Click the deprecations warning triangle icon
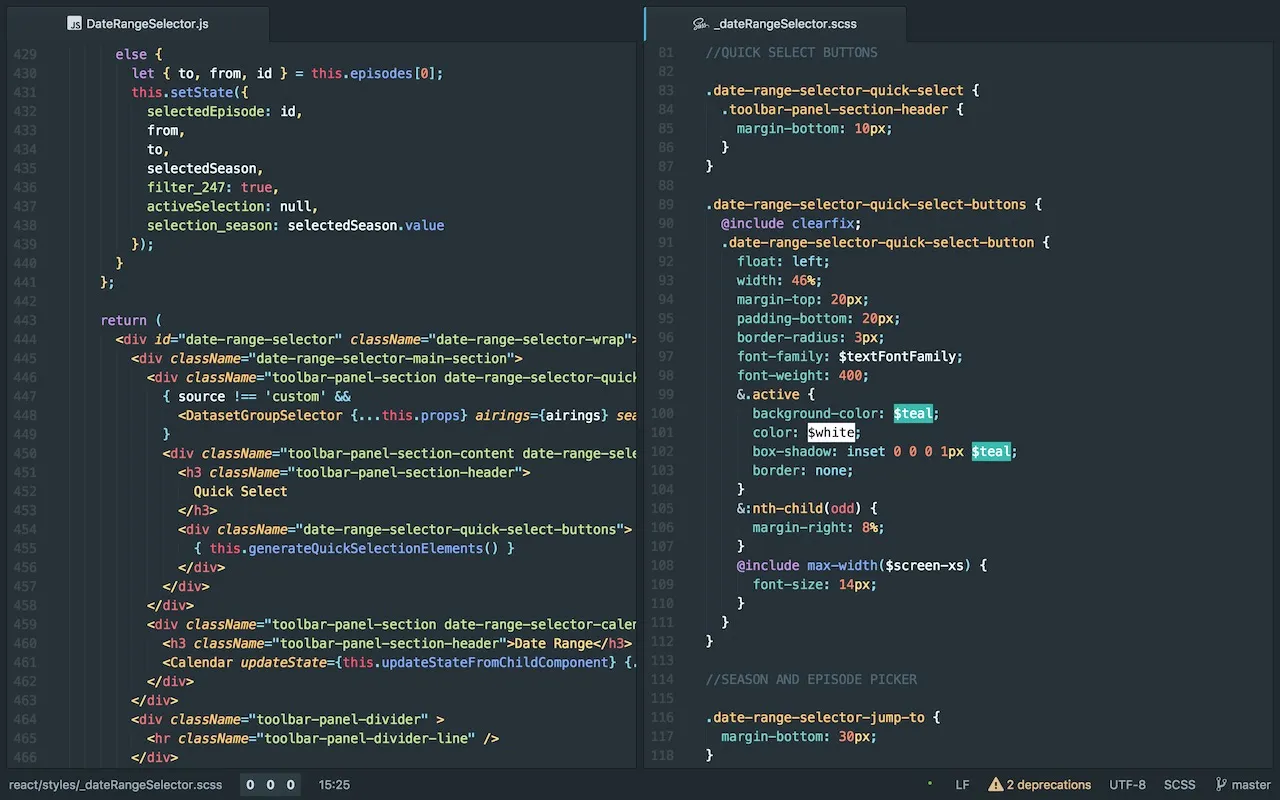Image resolution: width=1280 pixels, height=800 pixels. click(995, 785)
